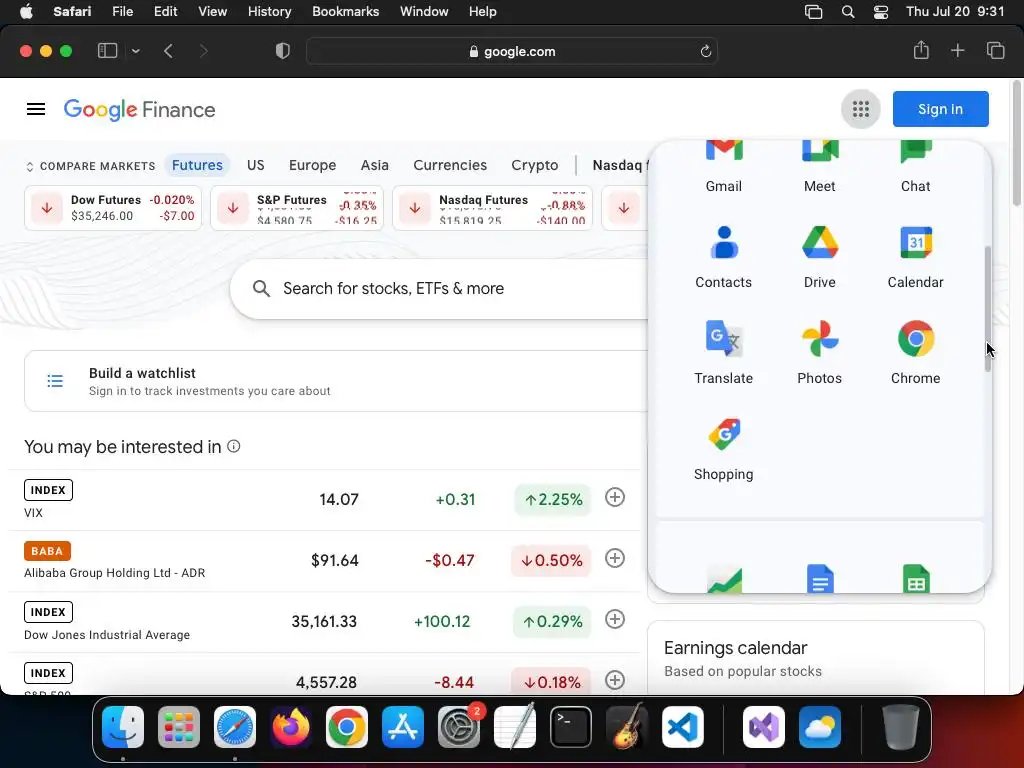Screen dimensions: 1024x768
Task: Open Shopping from the apps grid
Action: (724, 449)
